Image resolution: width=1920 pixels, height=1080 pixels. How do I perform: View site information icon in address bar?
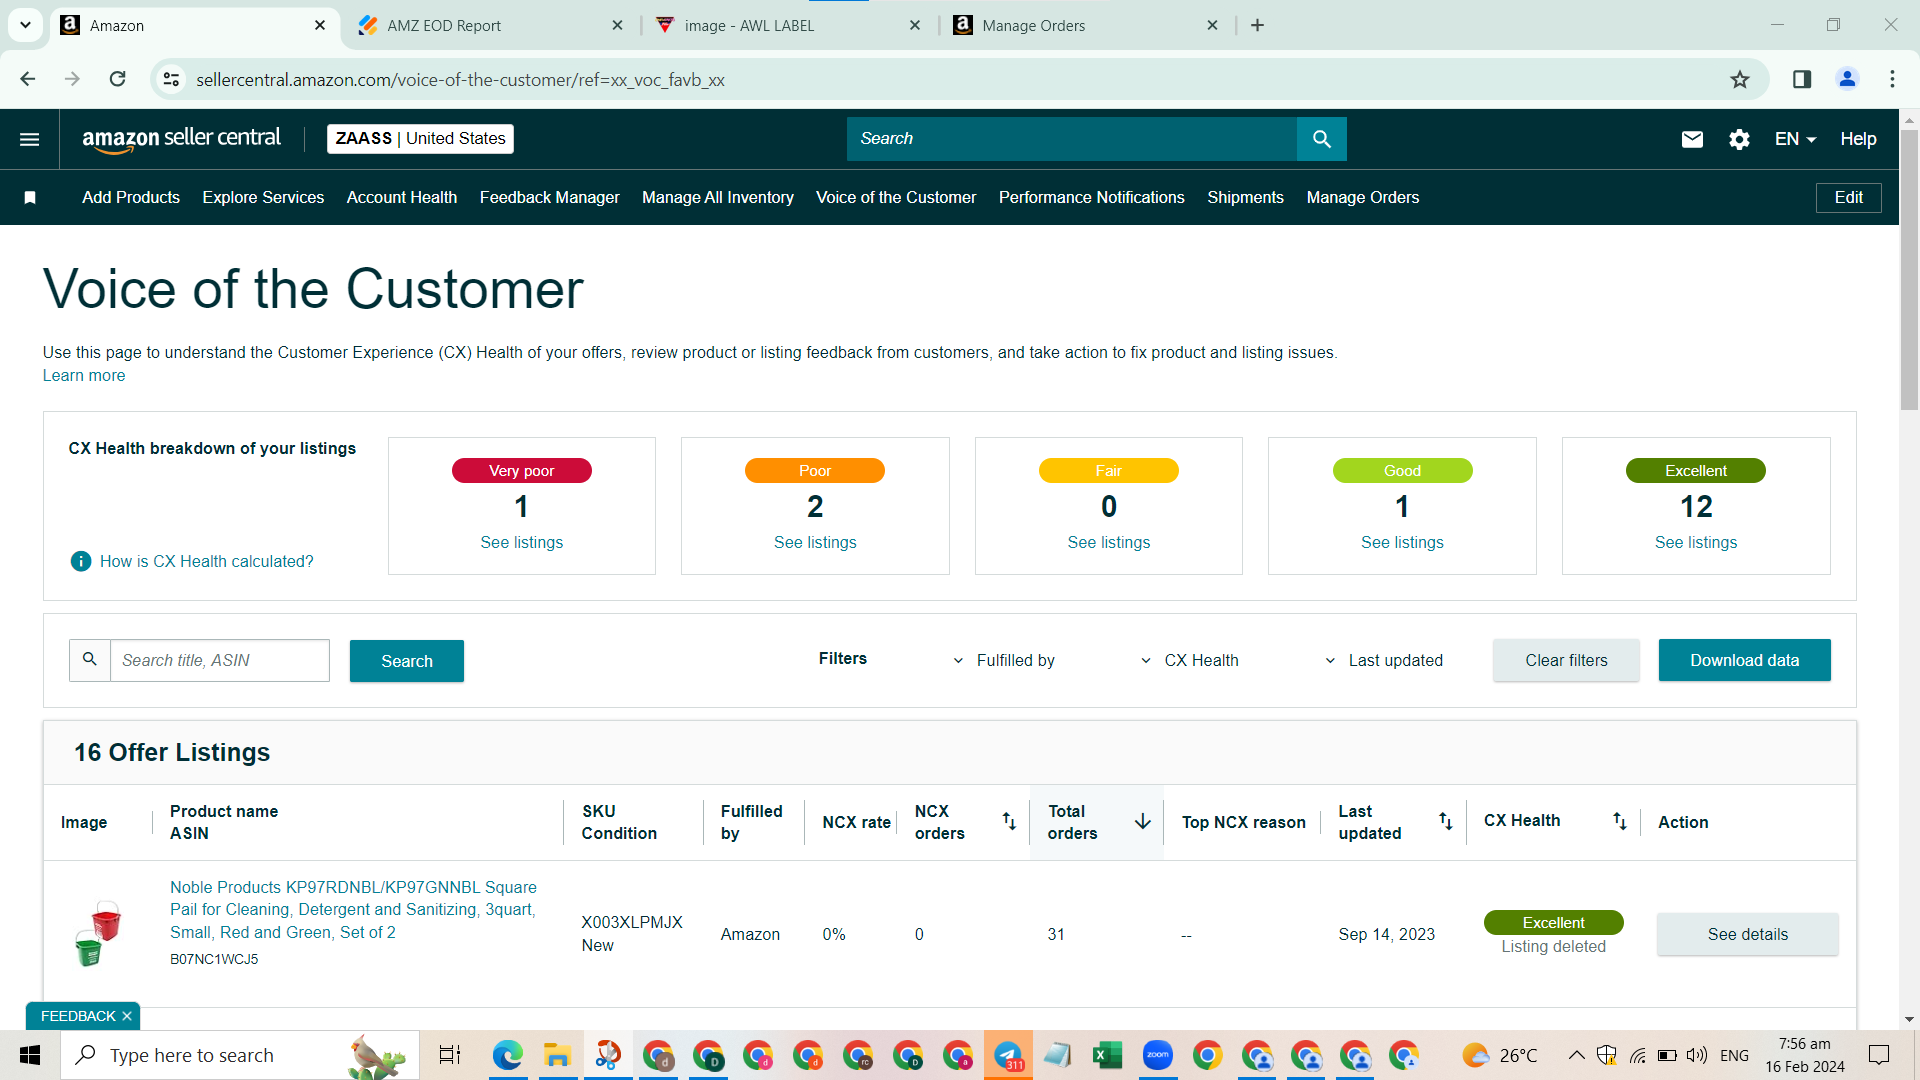click(172, 80)
